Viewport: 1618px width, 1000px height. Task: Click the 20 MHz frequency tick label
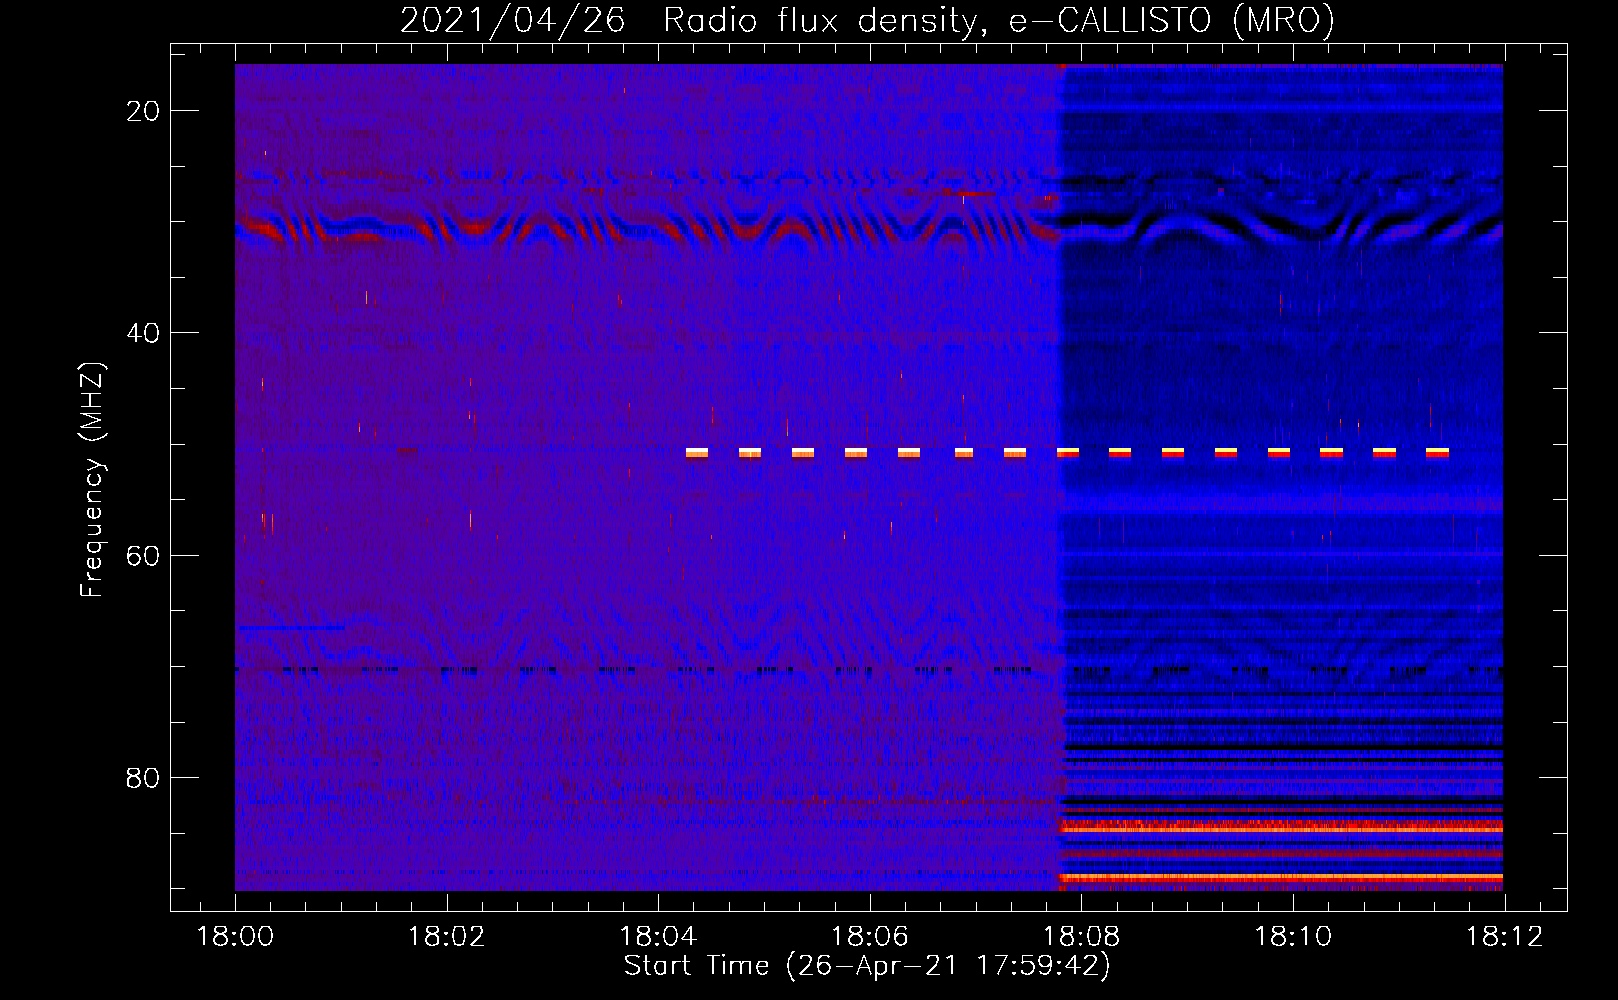pos(143,111)
